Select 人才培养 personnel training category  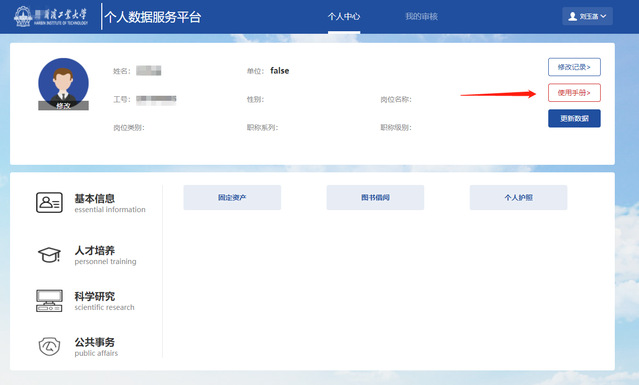[105, 255]
